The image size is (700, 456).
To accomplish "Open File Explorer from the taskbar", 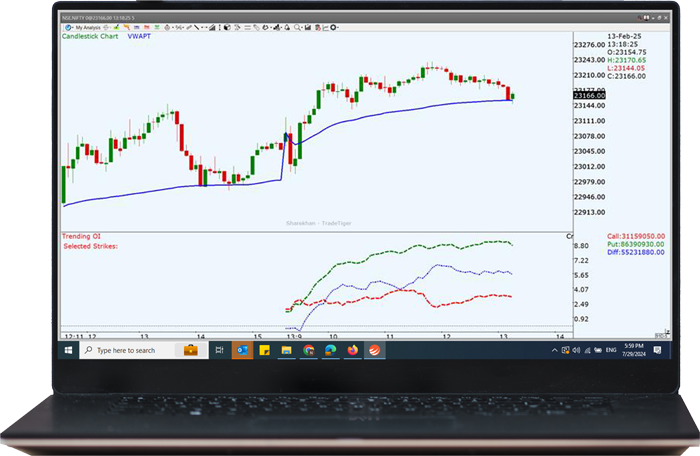I will pyautogui.click(x=286, y=351).
